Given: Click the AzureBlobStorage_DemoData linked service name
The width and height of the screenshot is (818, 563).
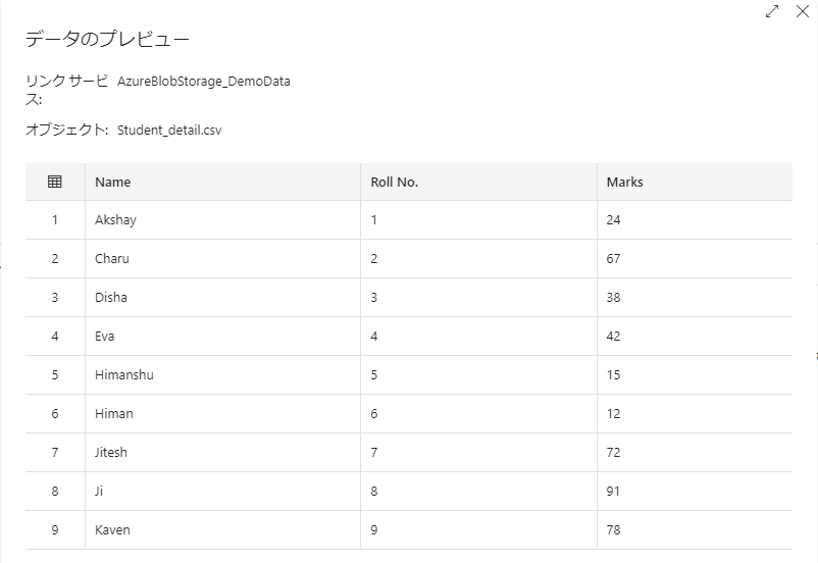Looking at the screenshot, I should [x=204, y=82].
